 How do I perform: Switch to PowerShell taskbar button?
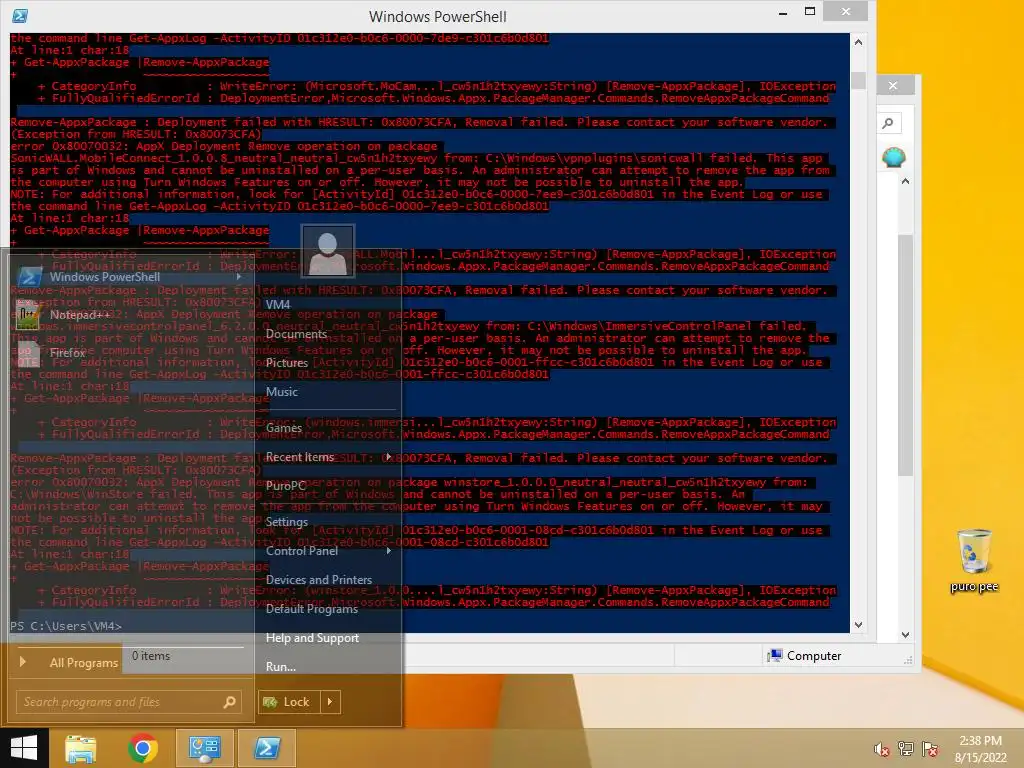(266, 748)
